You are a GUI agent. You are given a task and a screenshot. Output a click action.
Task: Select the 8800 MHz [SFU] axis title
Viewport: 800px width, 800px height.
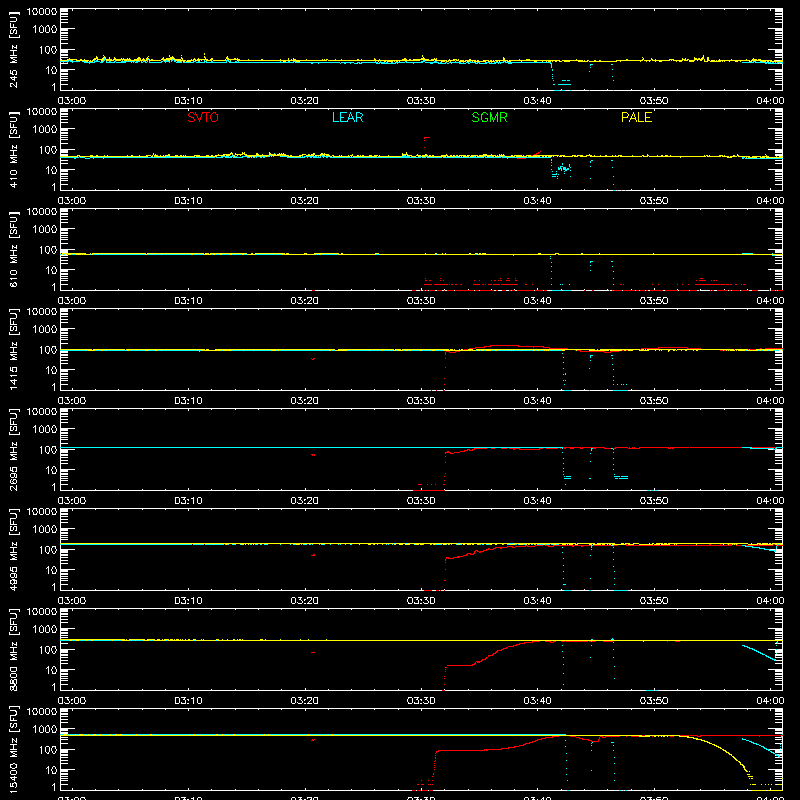[14, 649]
